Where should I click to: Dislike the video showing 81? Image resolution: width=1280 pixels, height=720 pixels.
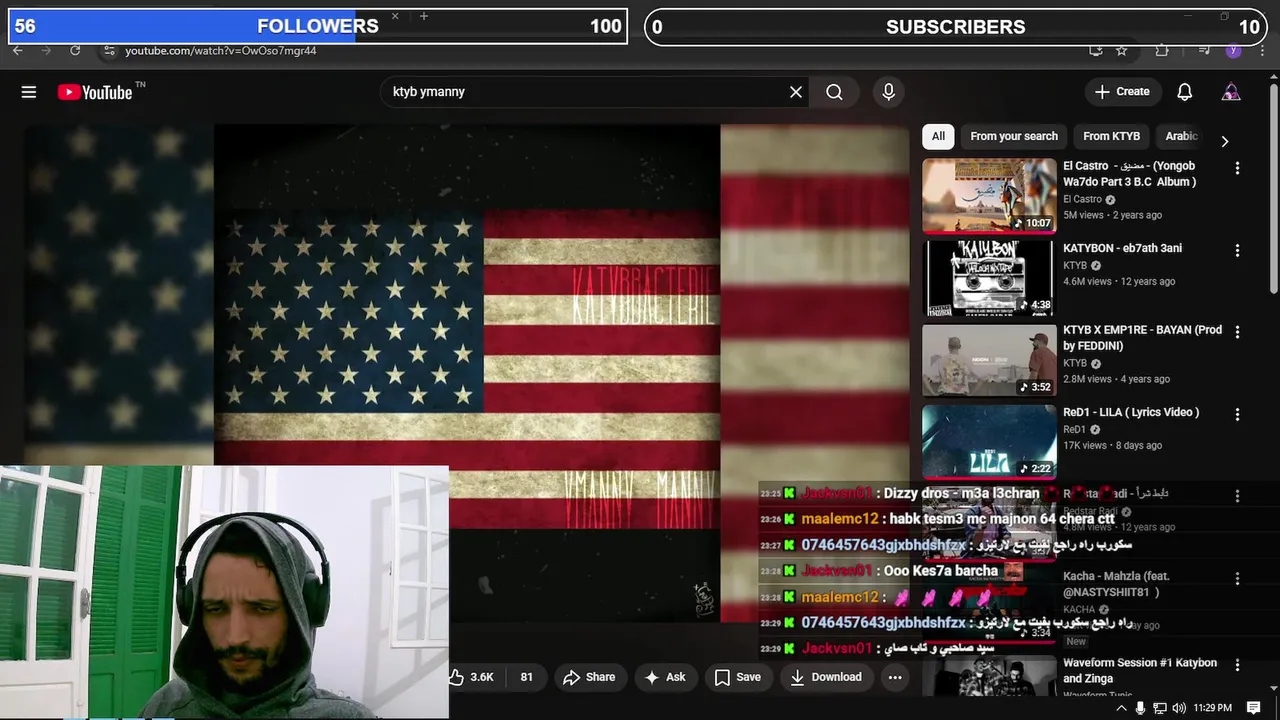coord(526,677)
